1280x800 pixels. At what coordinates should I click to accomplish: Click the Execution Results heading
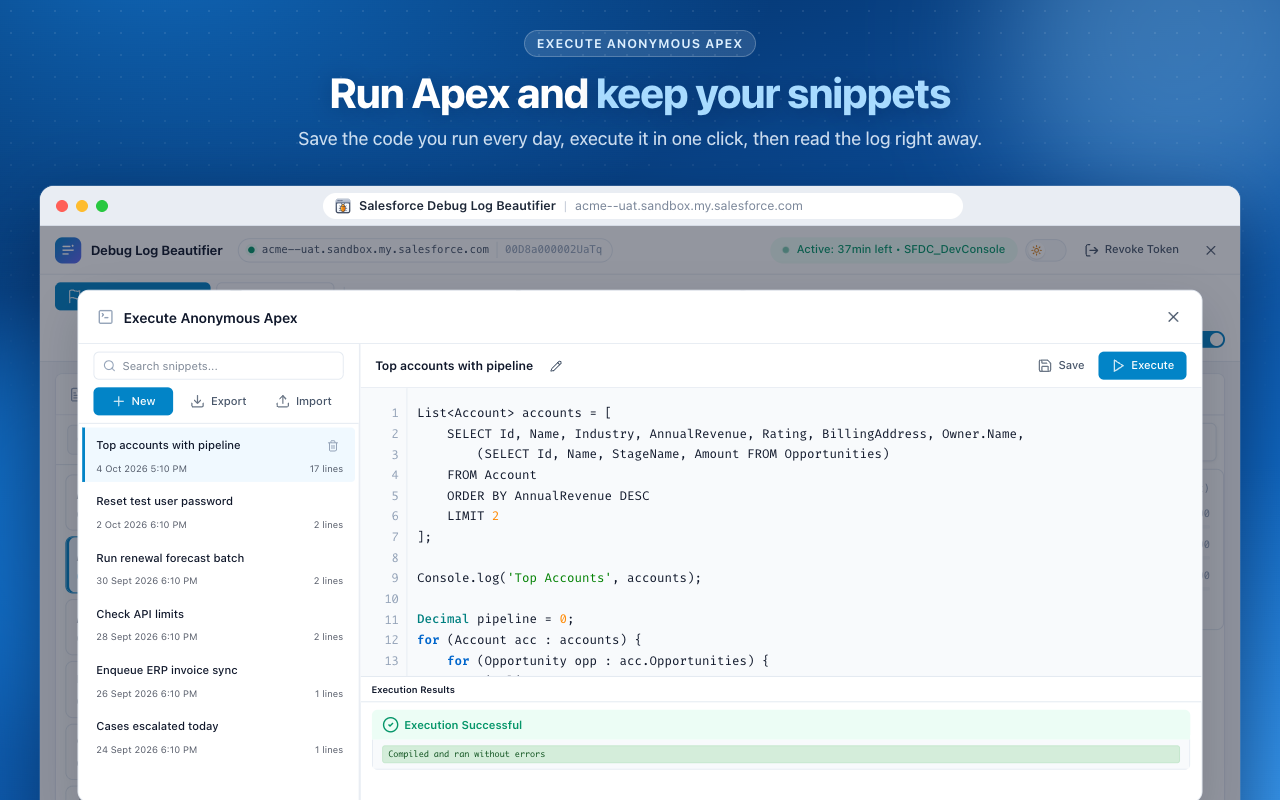(x=413, y=690)
